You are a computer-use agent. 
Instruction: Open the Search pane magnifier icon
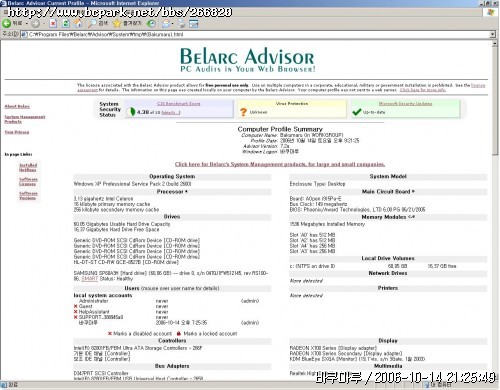(x=92, y=23)
